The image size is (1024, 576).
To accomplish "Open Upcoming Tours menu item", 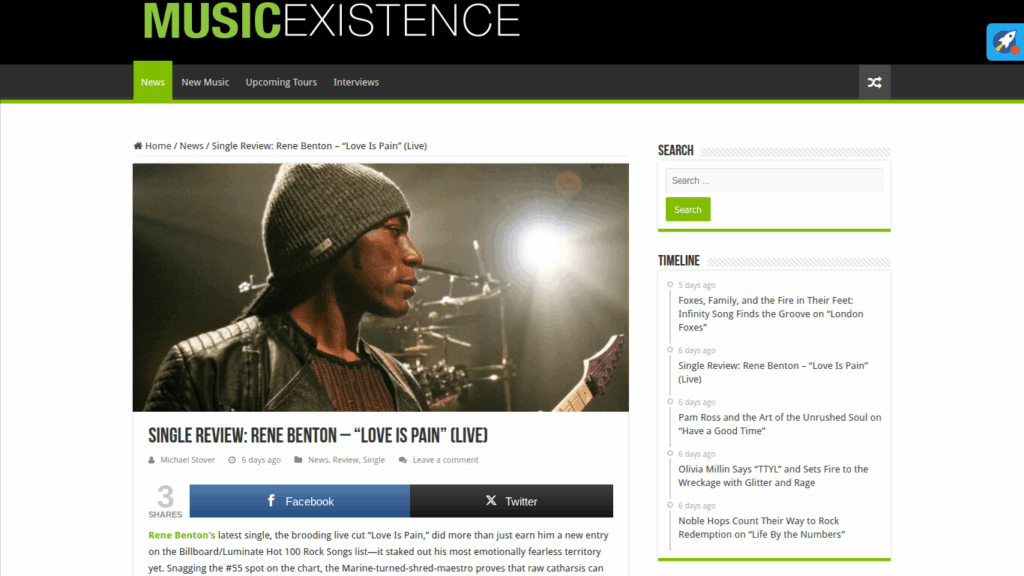I will tap(281, 82).
